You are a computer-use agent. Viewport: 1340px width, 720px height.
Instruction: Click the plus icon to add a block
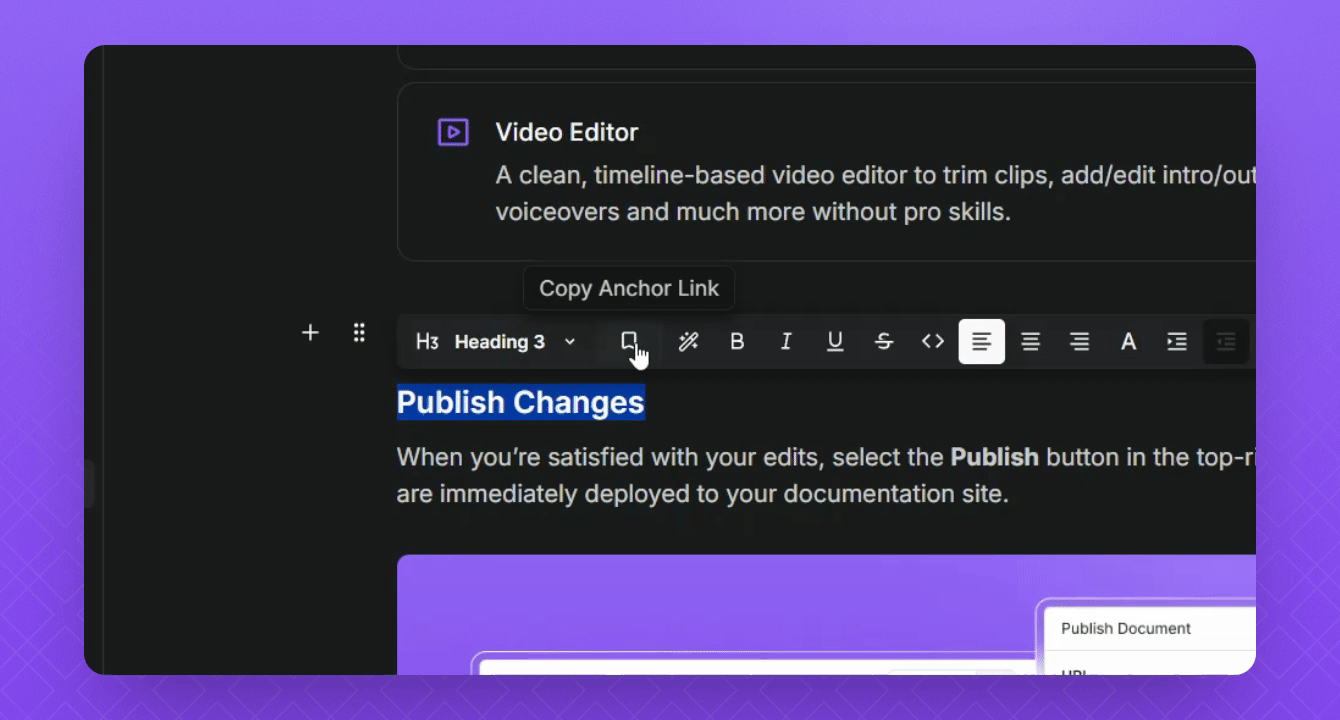(310, 333)
